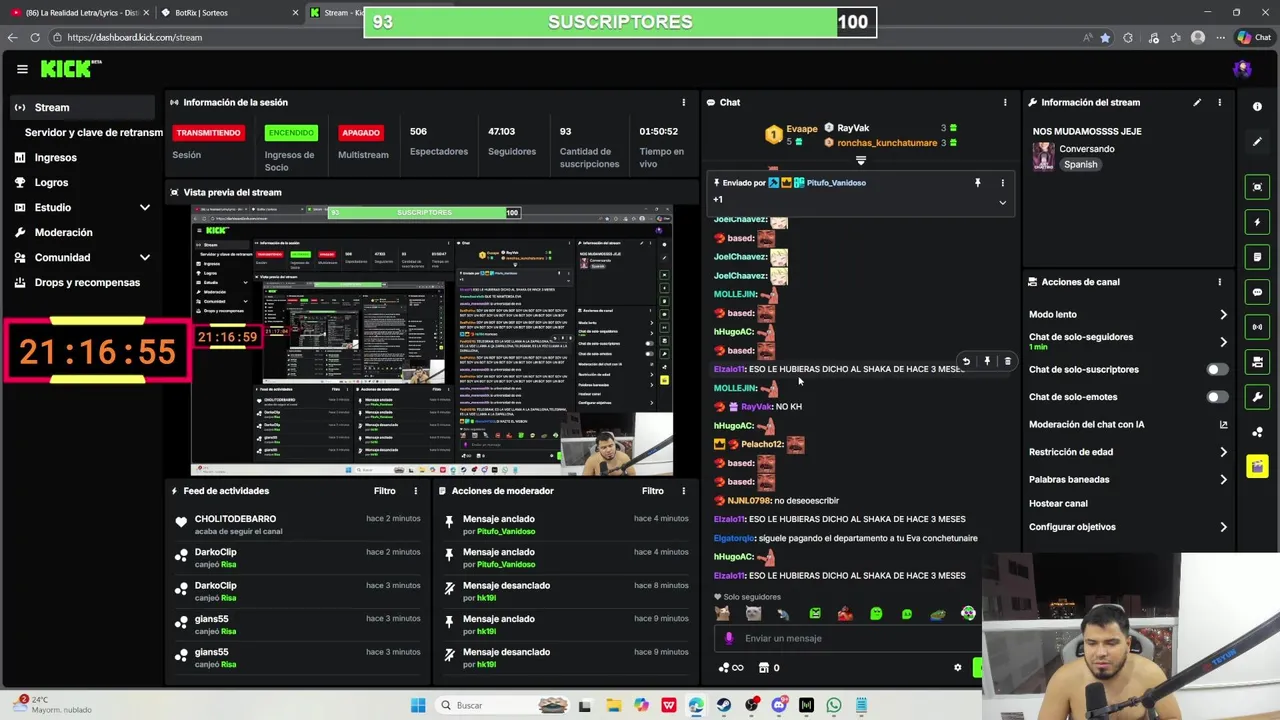Viewport: 1280px width, 720px height.
Task: Edit stream info with pencil icon
Action: pos(1197,102)
